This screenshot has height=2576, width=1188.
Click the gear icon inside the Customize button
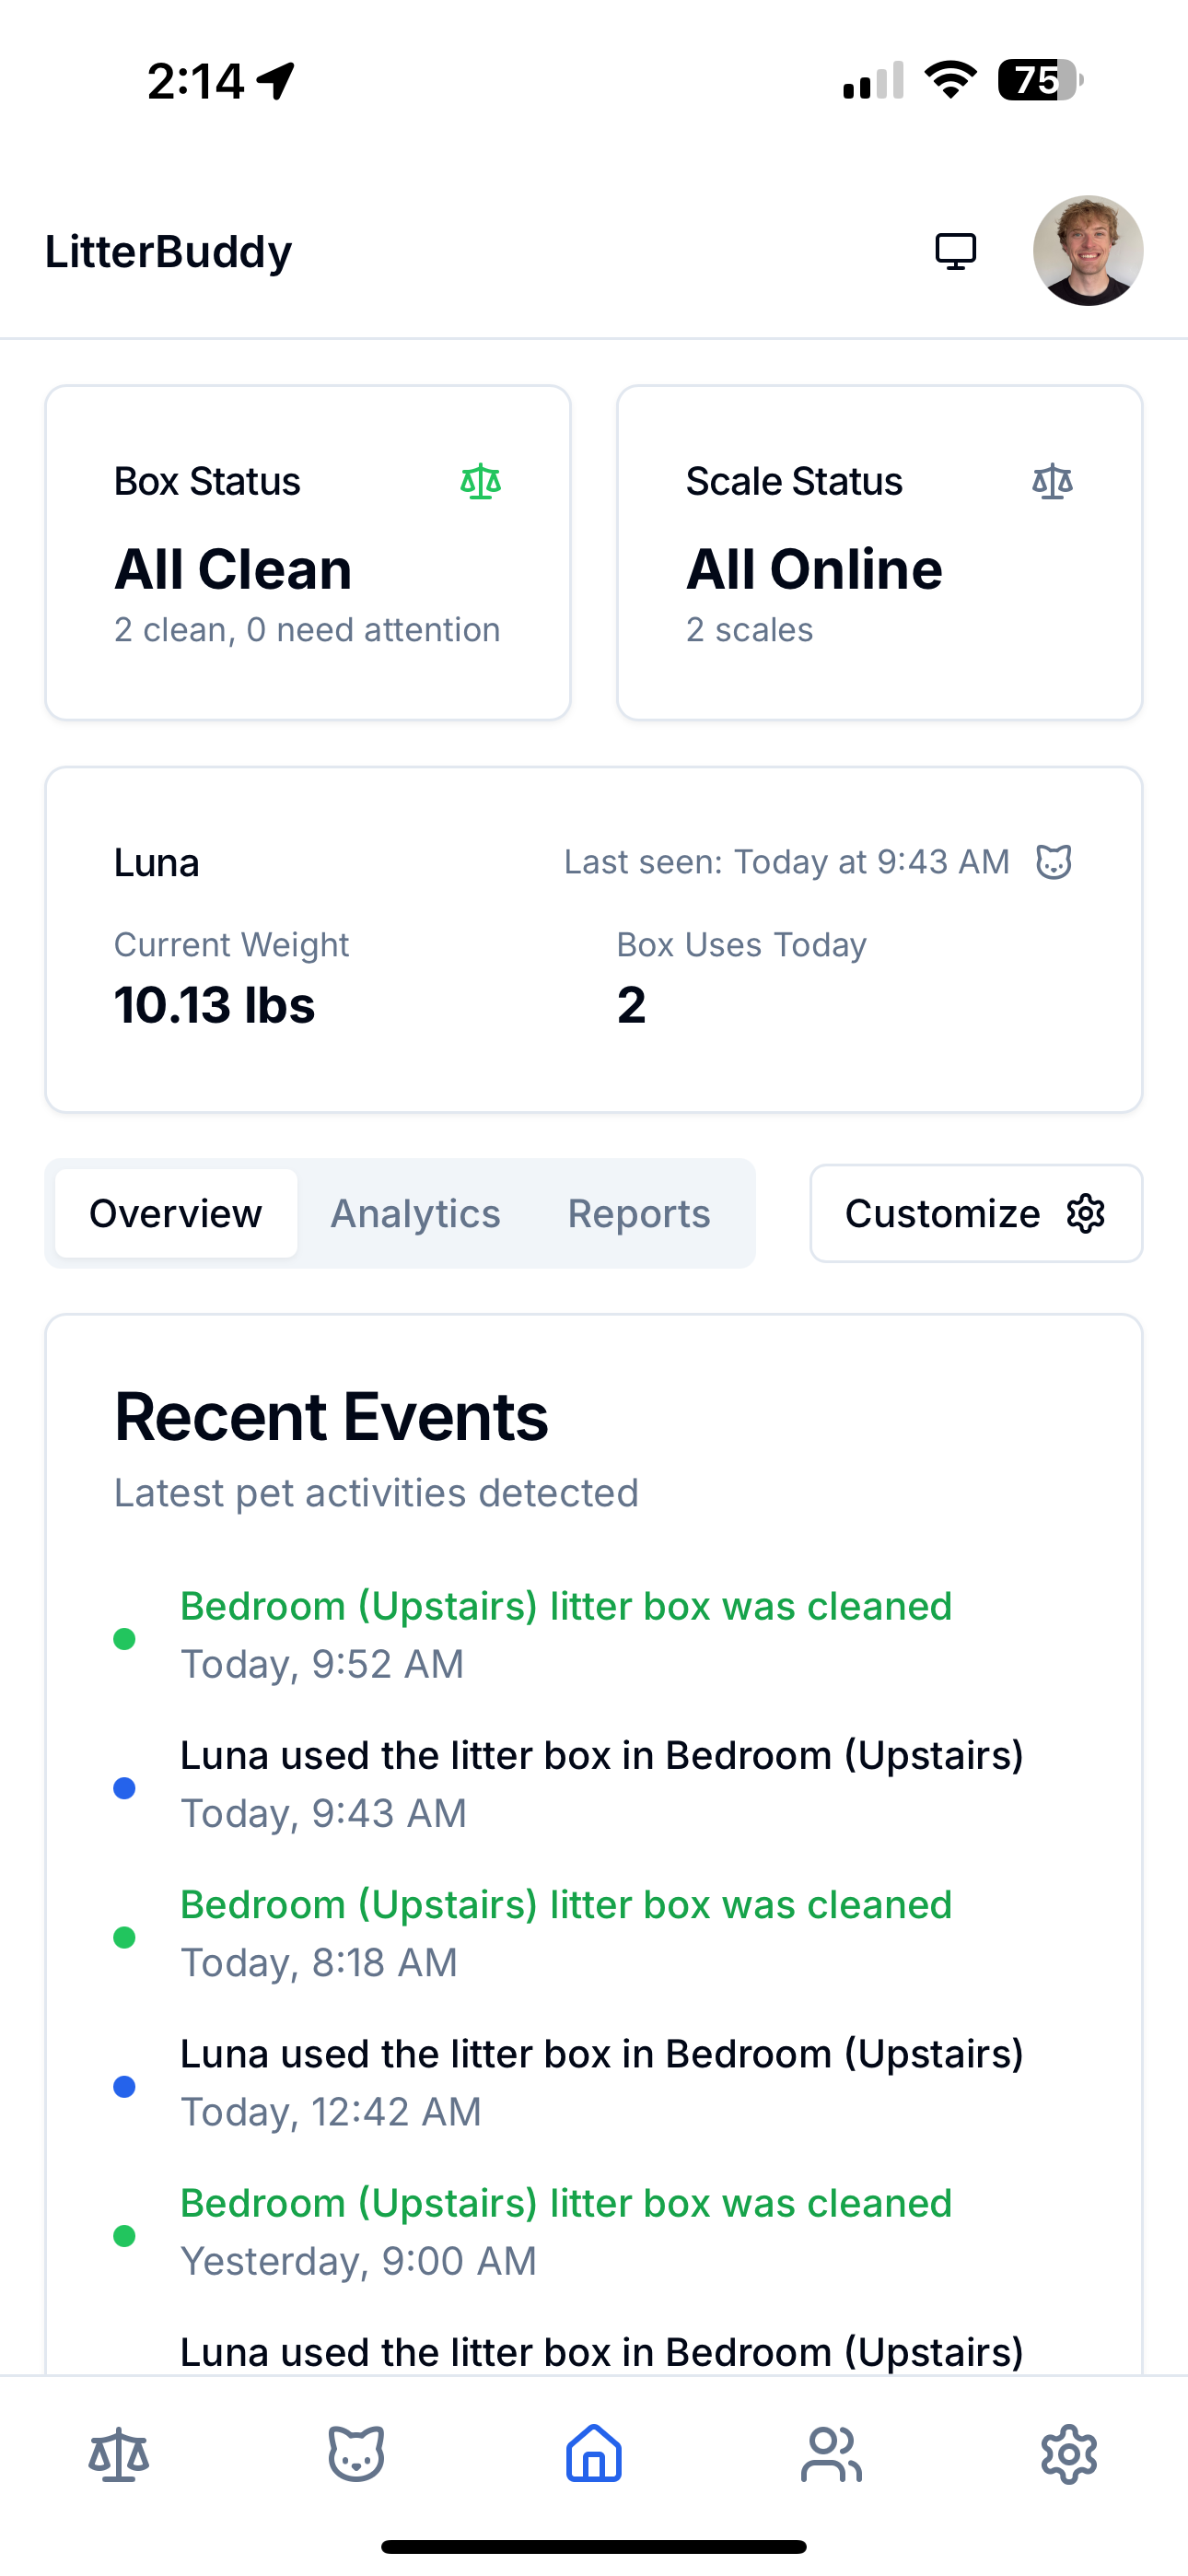(1085, 1213)
